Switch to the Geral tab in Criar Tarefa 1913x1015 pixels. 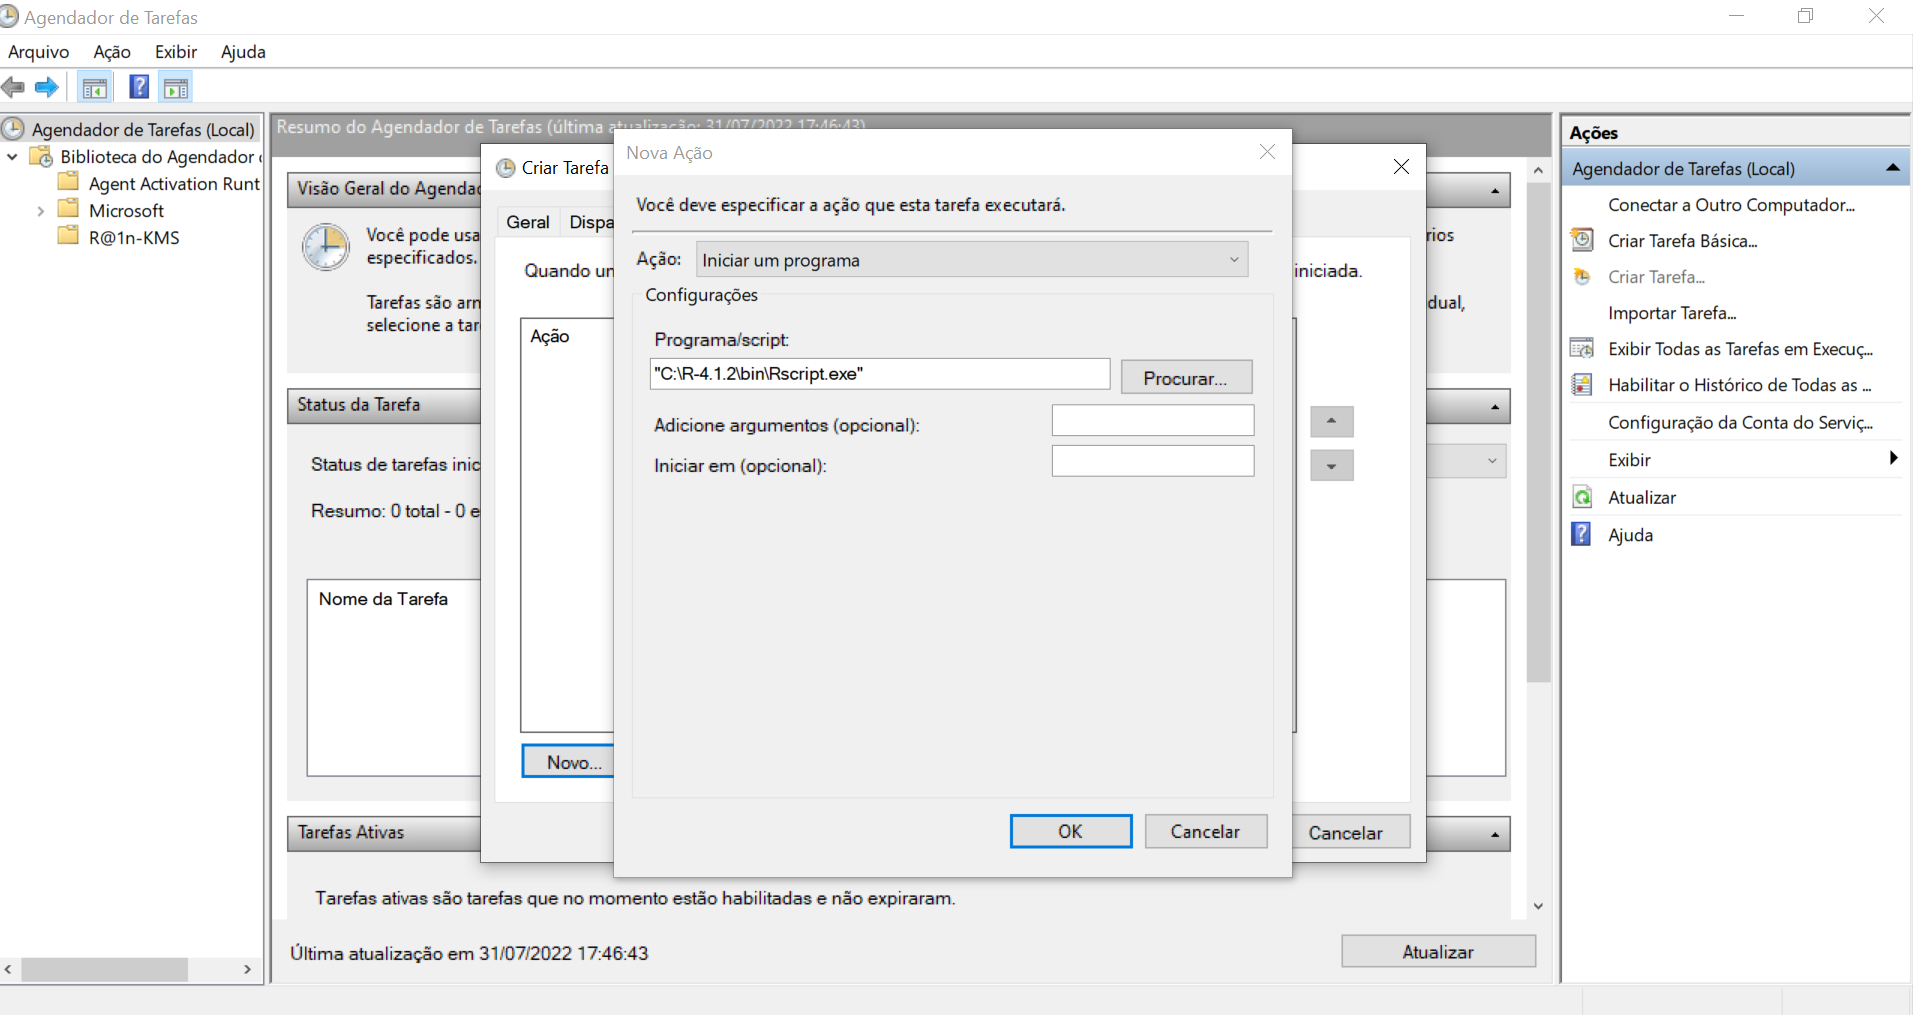coord(528,222)
